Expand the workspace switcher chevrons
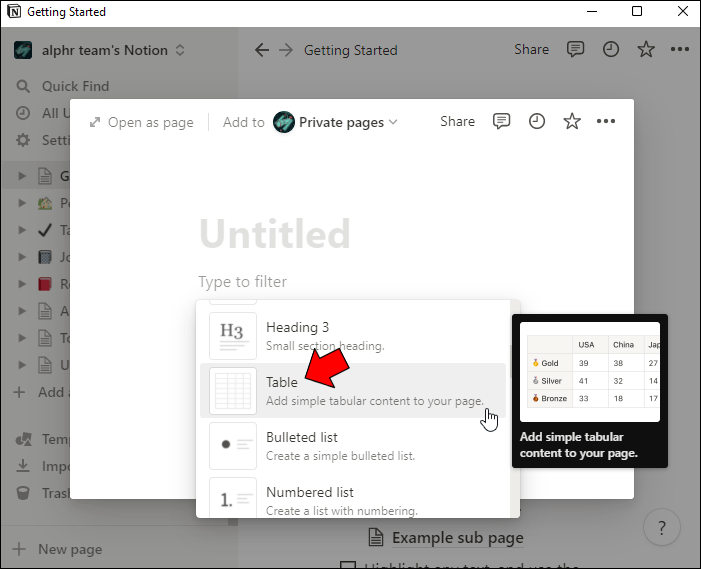Image resolution: width=701 pixels, height=569 pixels. click(180, 50)
